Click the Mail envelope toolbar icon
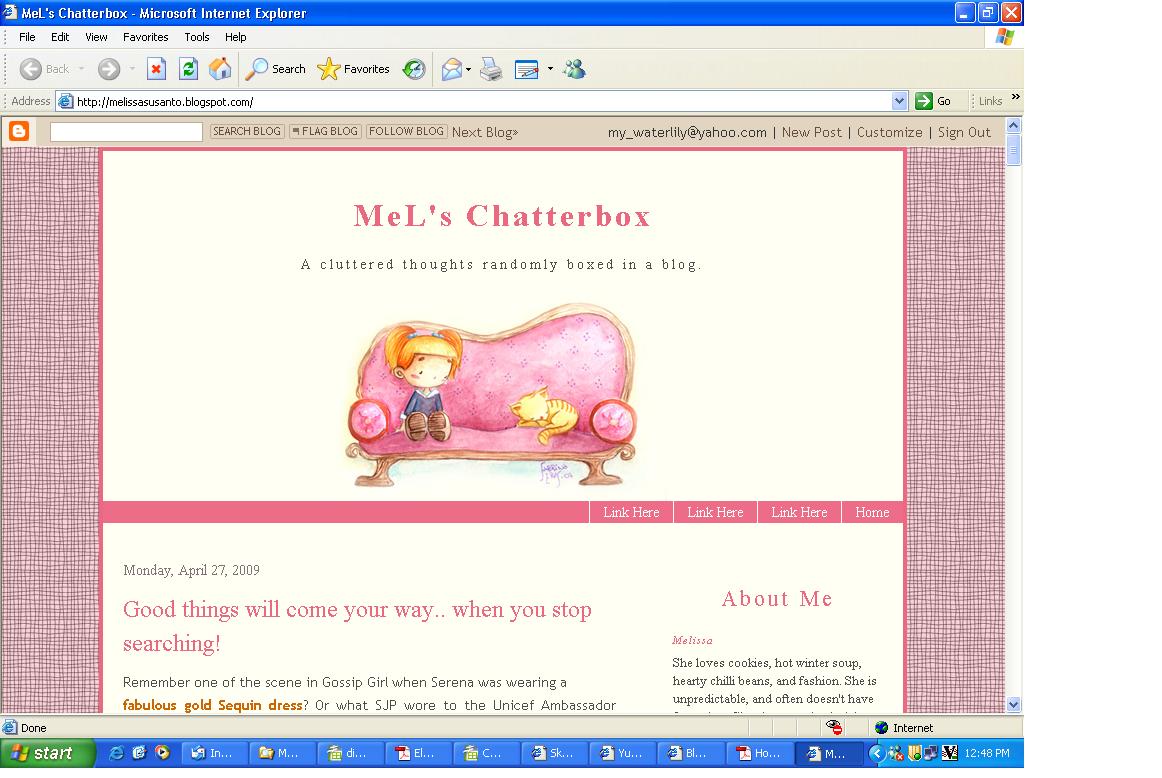Screen dimensions: 1162x778 coord(451,69)
